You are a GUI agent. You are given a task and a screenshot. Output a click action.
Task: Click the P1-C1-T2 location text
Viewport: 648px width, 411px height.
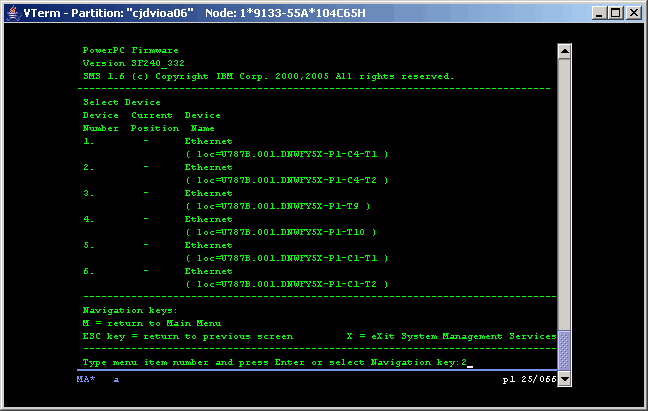pyautogui.click(x=286, y=284)
